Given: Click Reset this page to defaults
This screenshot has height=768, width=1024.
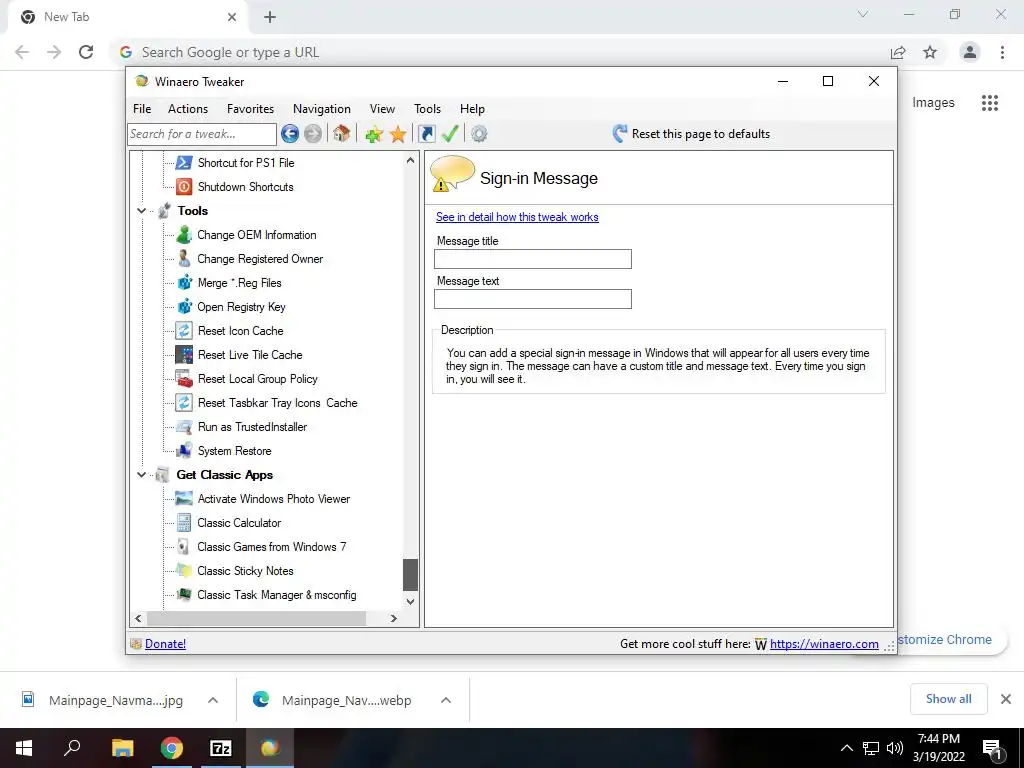Looking at the screenshot, I should [x=691, y=134].
